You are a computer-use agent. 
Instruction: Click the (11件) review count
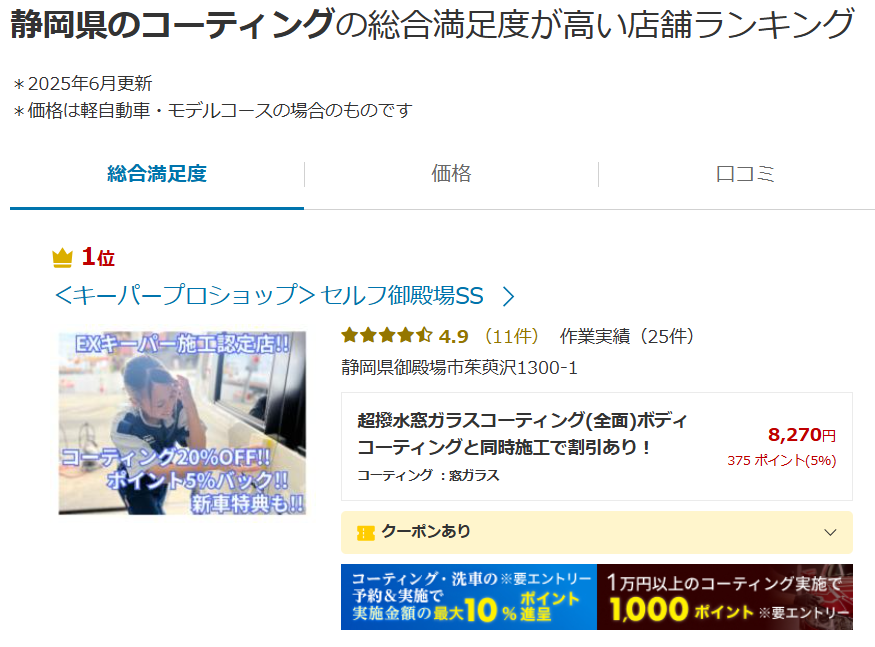pos(511,336)
